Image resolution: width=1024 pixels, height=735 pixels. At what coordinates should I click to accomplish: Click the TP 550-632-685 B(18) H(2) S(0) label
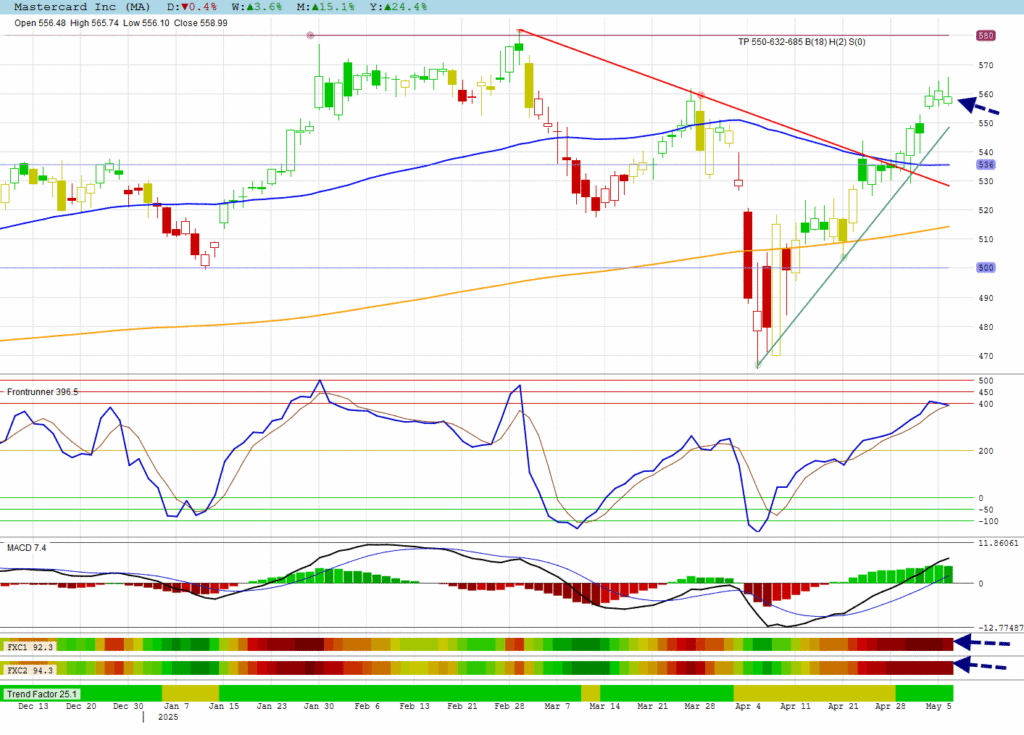[802, 42]
